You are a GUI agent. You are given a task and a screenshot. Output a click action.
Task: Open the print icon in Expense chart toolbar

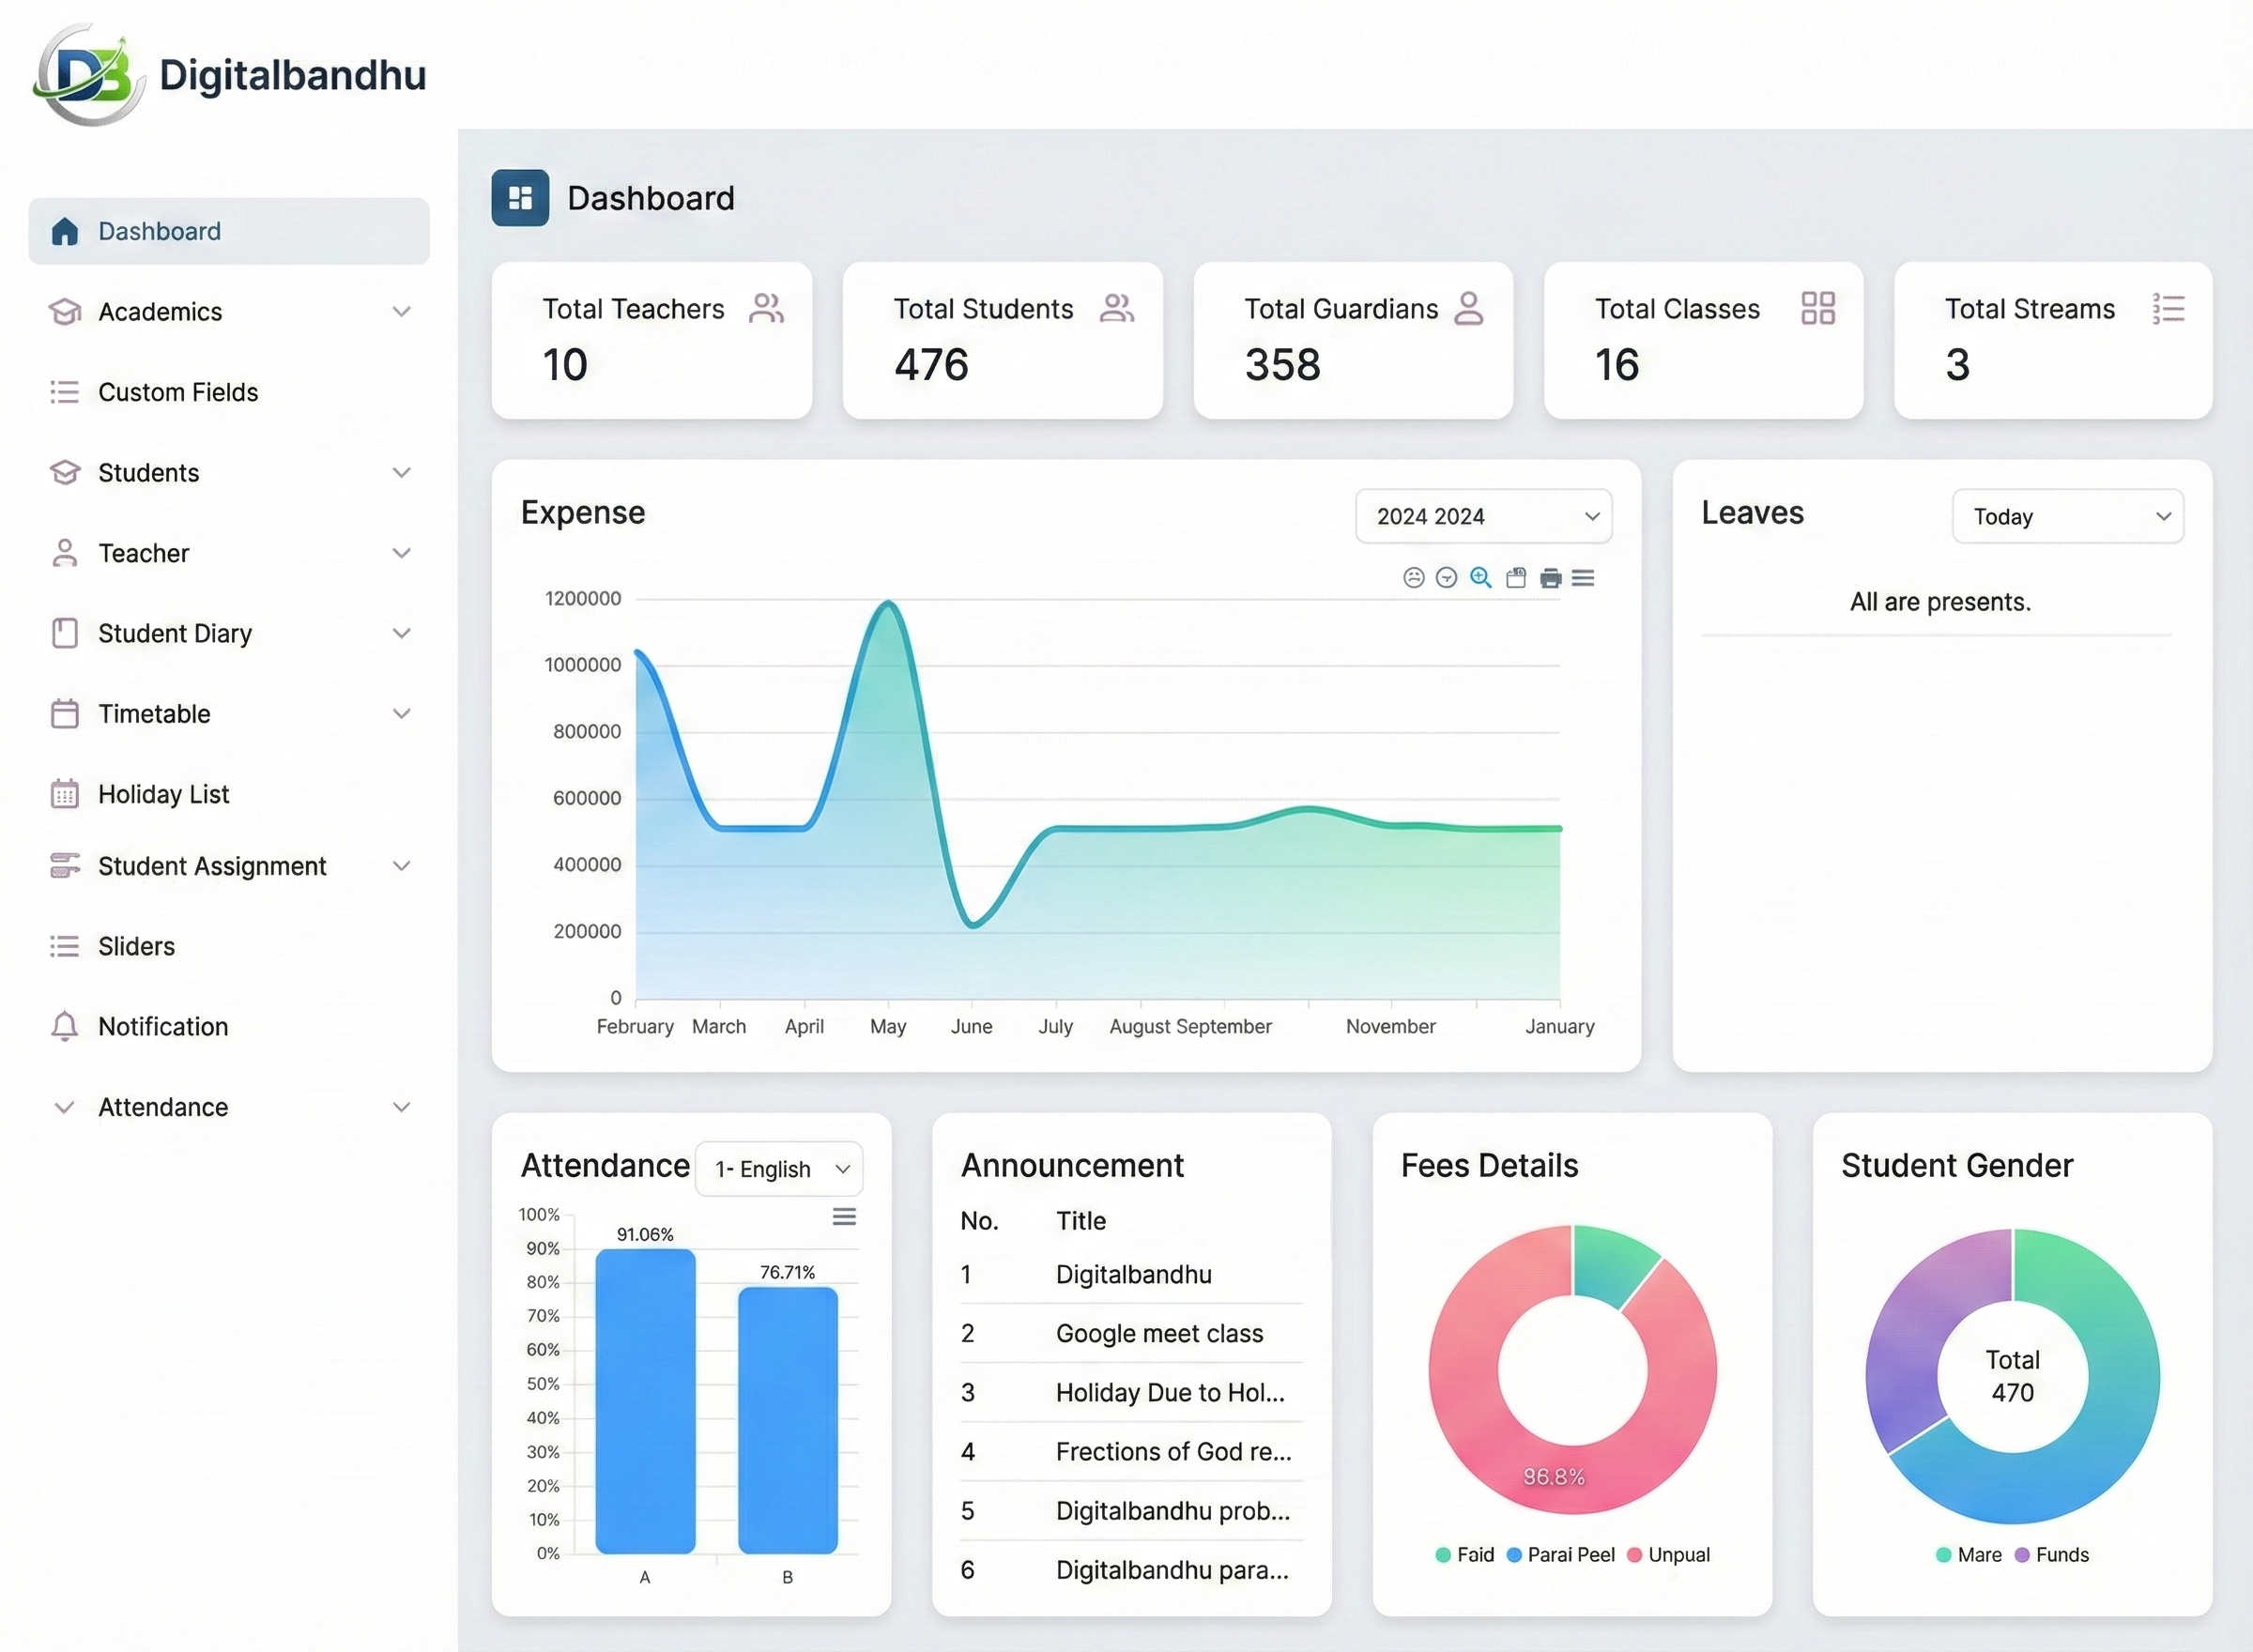tap(1550, 578)
